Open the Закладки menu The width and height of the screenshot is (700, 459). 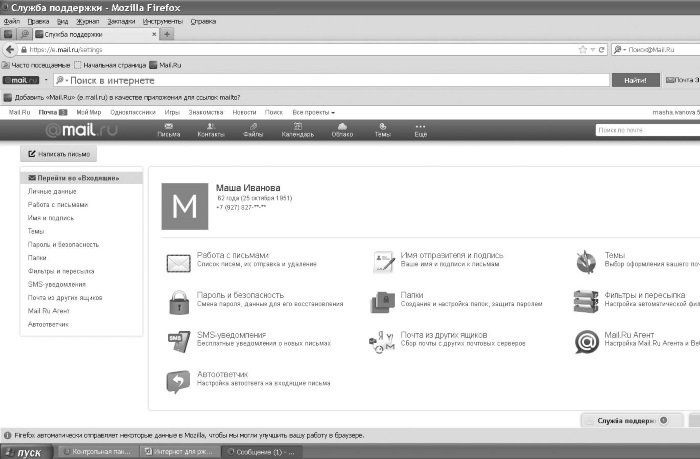point(121,21)
